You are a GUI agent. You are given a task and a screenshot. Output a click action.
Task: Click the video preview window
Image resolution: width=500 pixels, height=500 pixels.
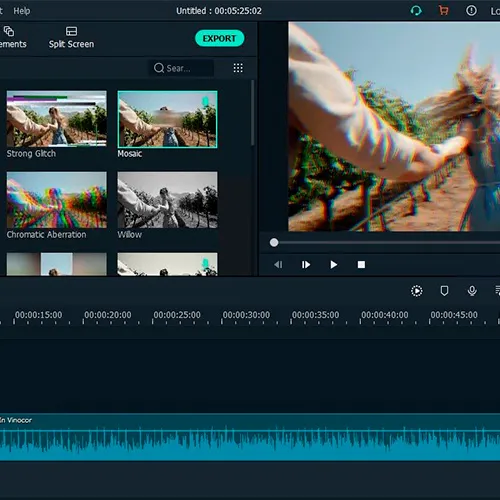394,127
